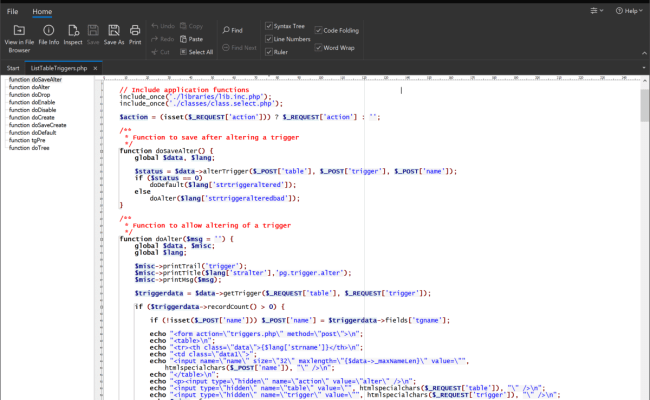Click the $triggerdata = $data->getTrigger line
This screenshot has height=400, width=650.
[x=282, y=293]
